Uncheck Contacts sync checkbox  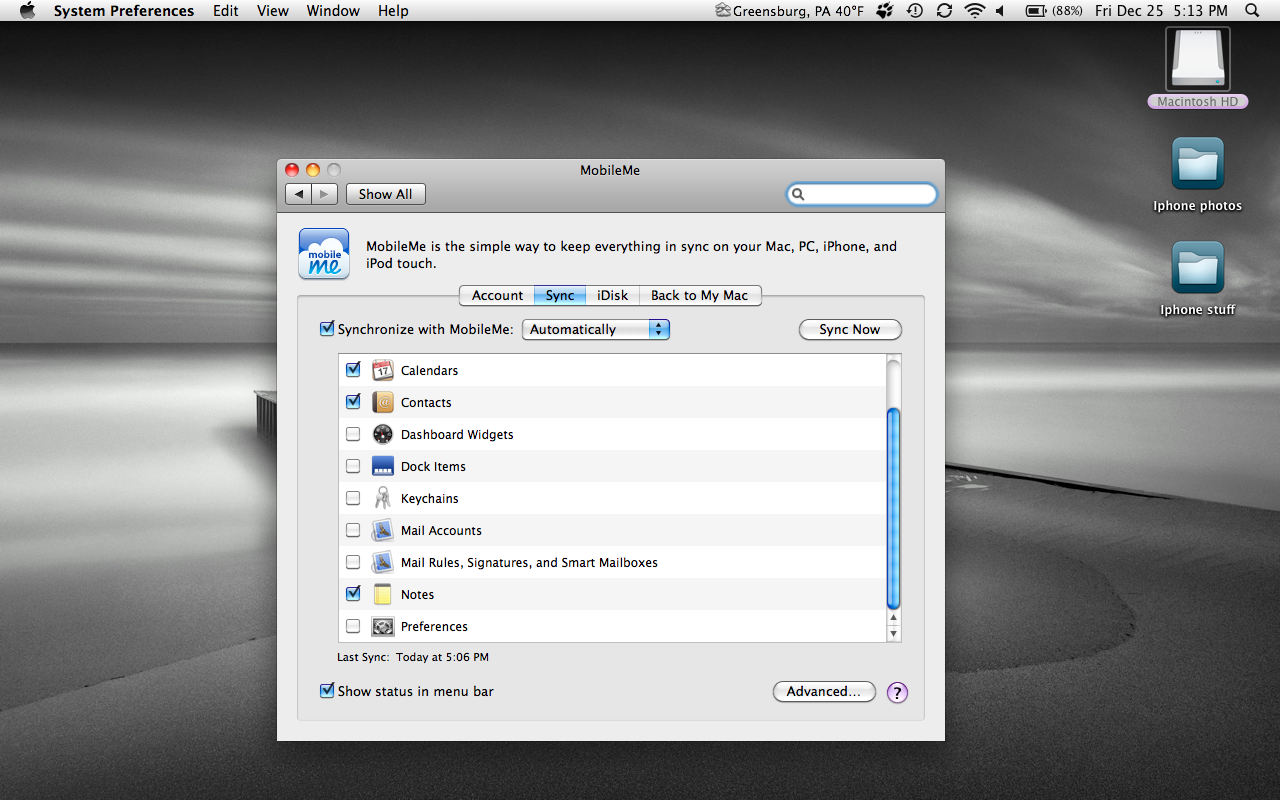(353, 402)
